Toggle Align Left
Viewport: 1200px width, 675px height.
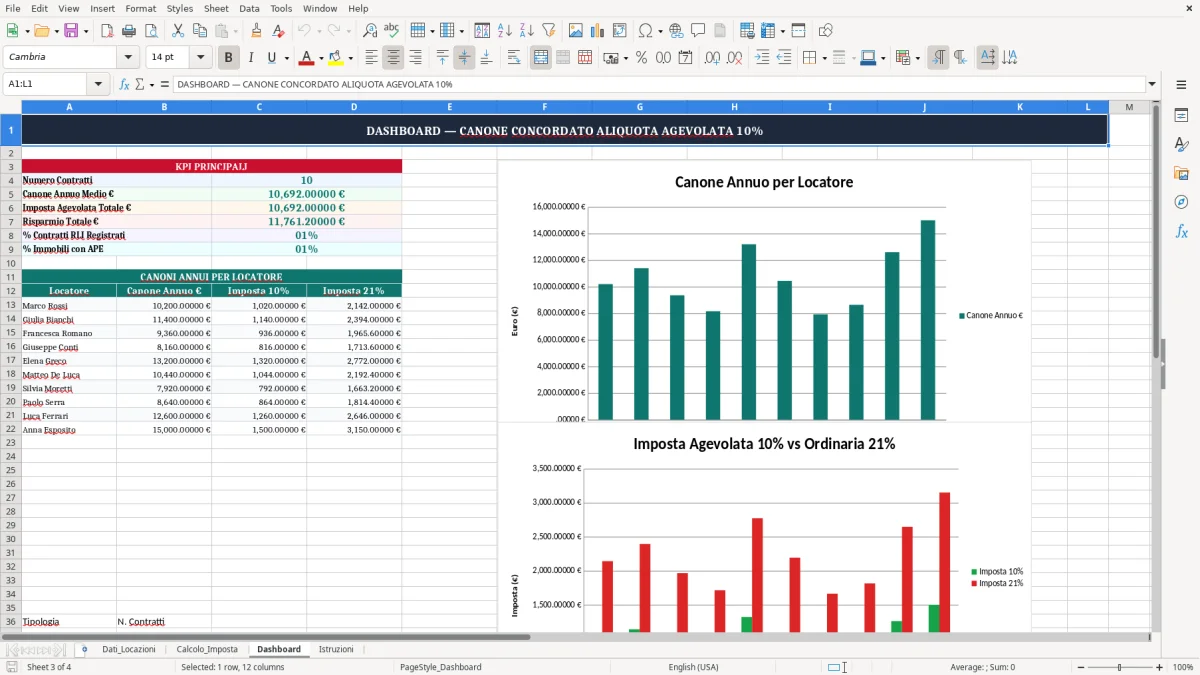[x=371, y=58]
